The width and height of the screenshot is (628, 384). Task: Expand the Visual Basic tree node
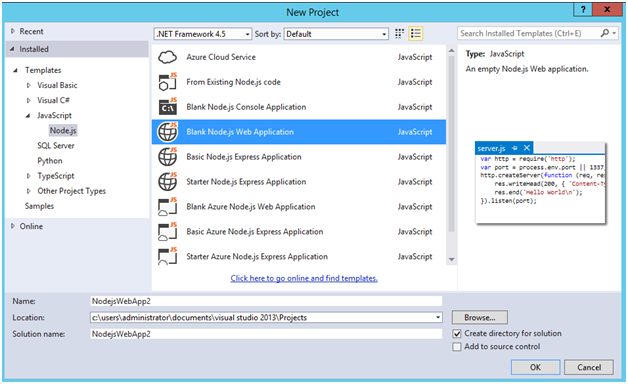28,85
